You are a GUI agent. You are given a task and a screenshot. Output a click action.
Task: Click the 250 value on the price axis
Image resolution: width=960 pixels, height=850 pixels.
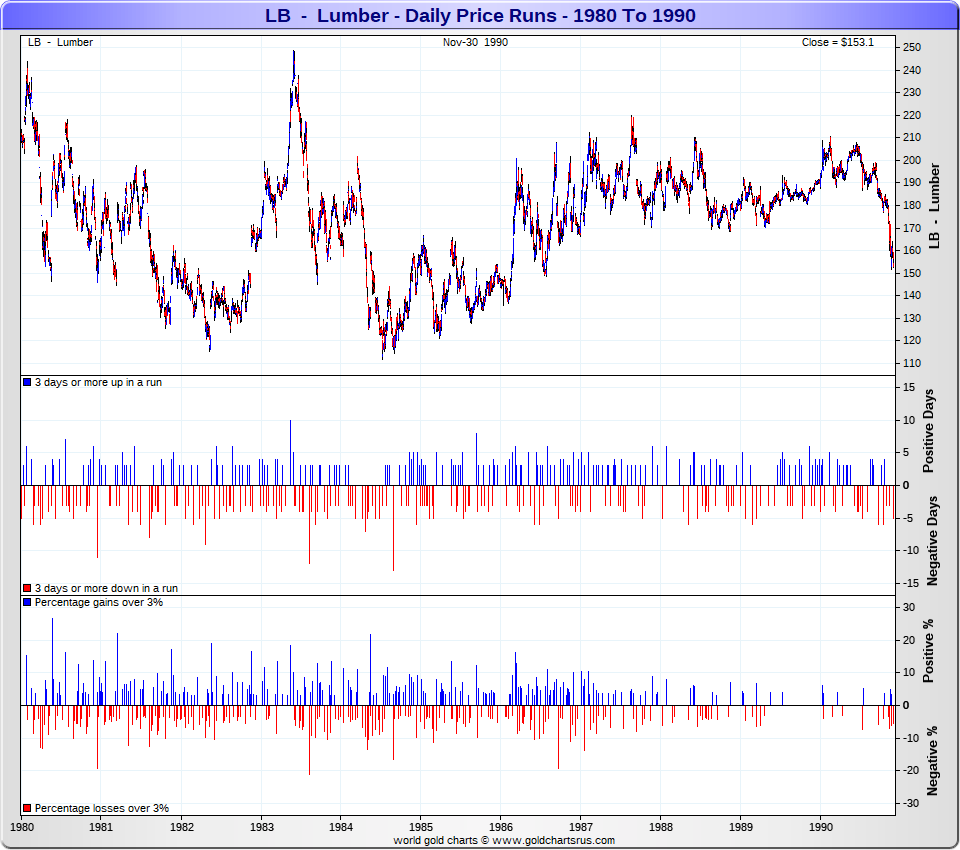tap(911, 47)
